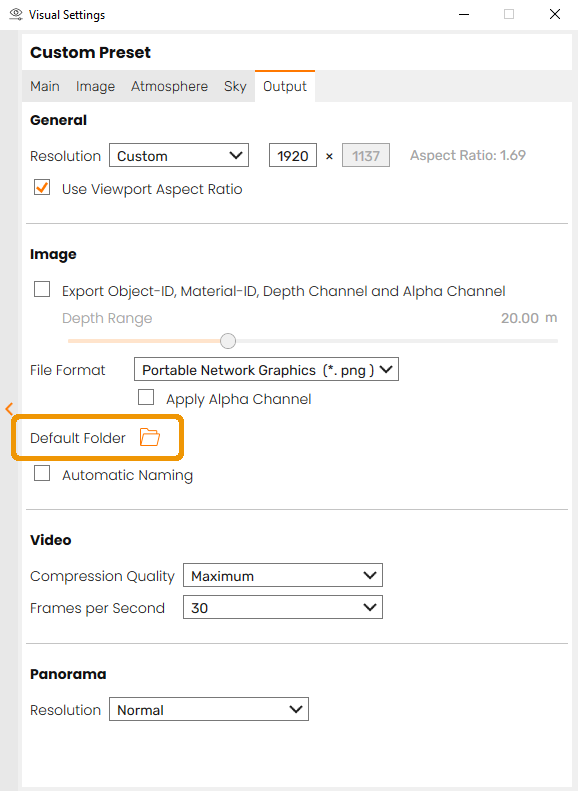Enable Export Object-ID and channels checkbox
578x791 pixels.
pos(42,290)
